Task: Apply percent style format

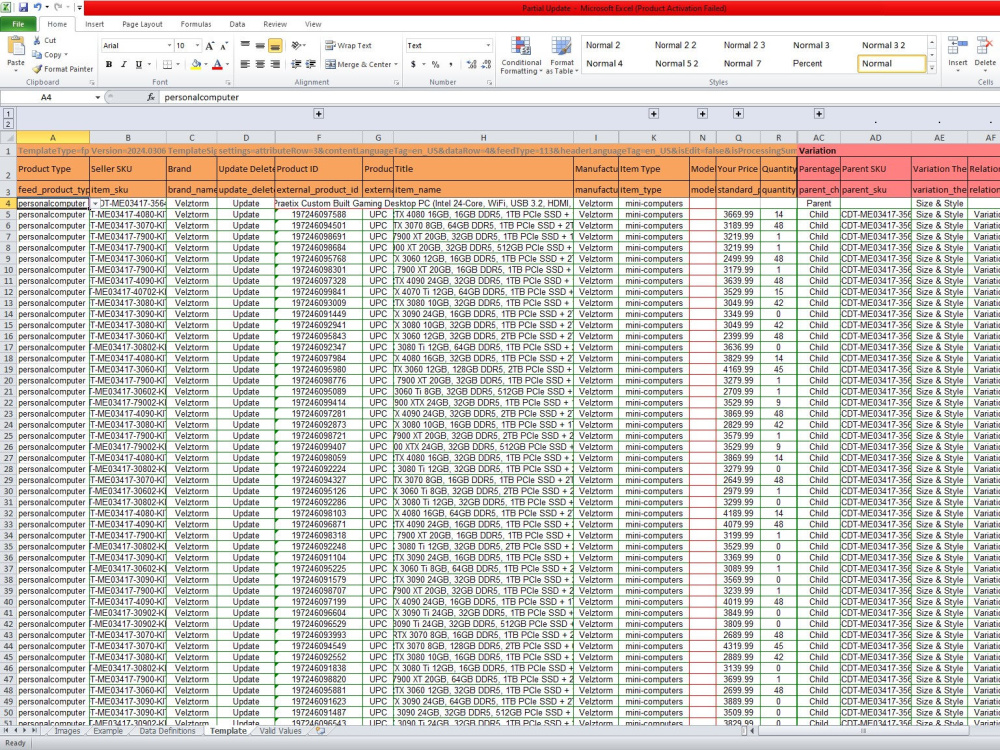Action: point(436,64)
